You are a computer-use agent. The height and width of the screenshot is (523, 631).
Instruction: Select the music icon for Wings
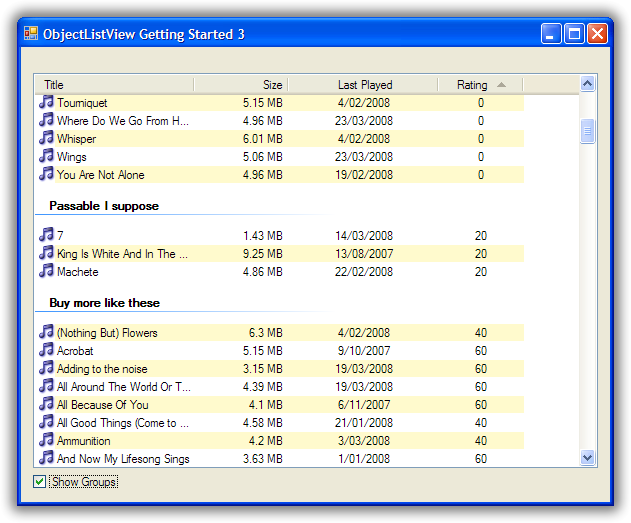pos(46,156)
